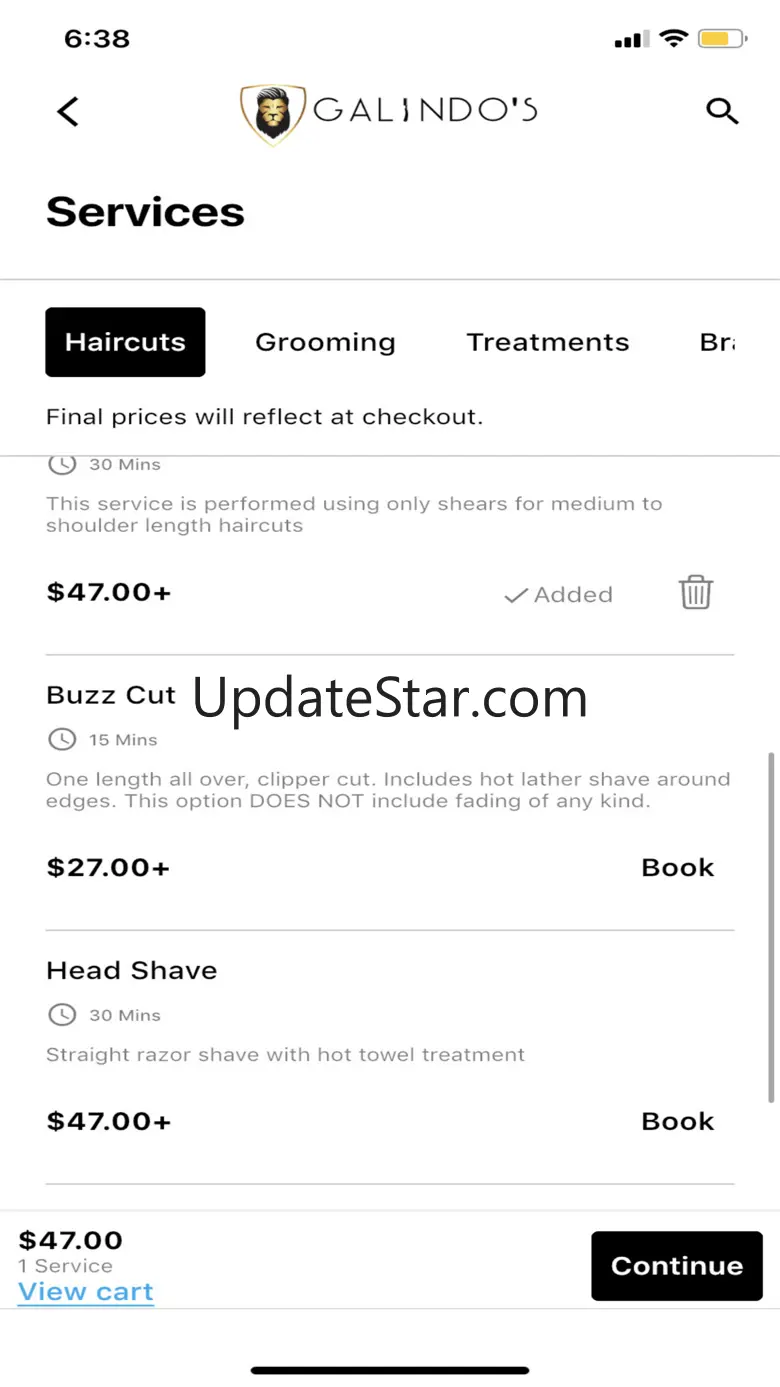
Task: Open the Treatments tab
Action: coord(548,342)
